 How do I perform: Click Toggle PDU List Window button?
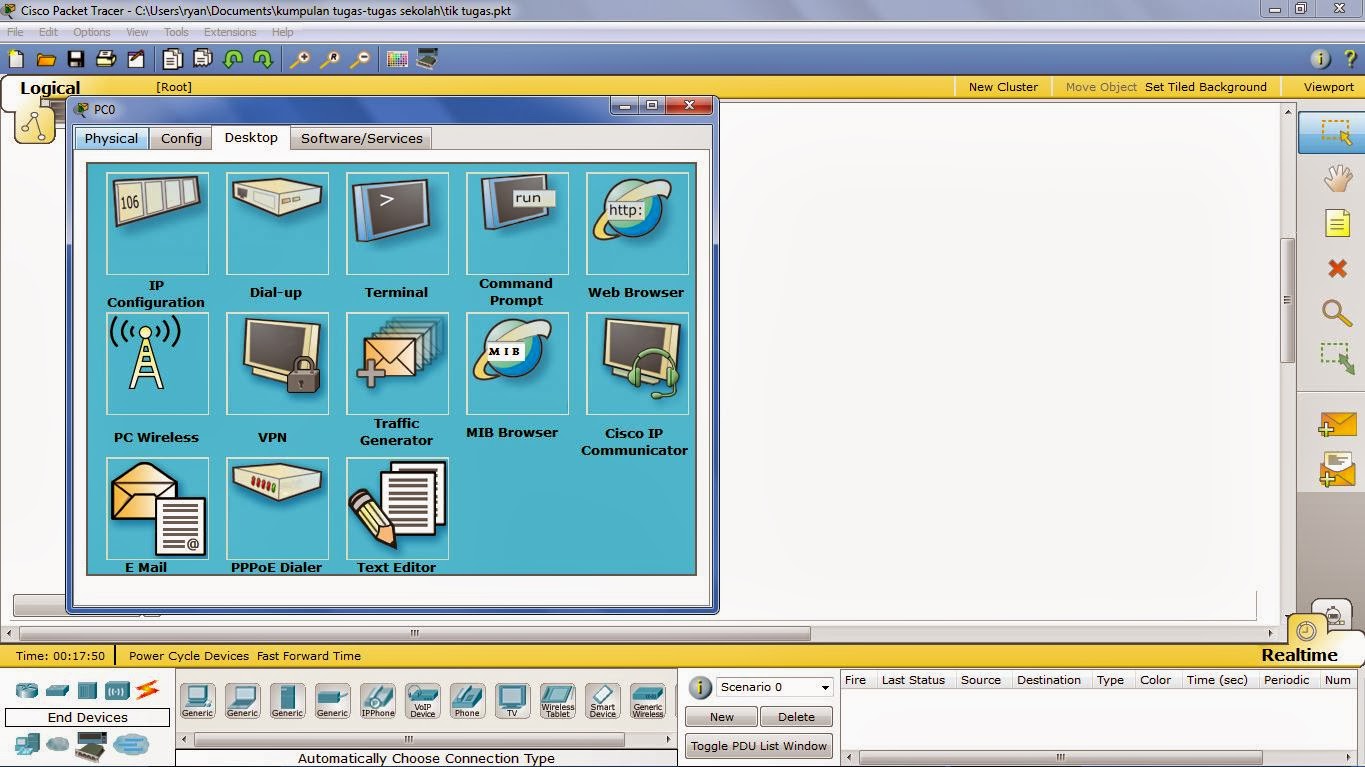[x=759, y=746]
